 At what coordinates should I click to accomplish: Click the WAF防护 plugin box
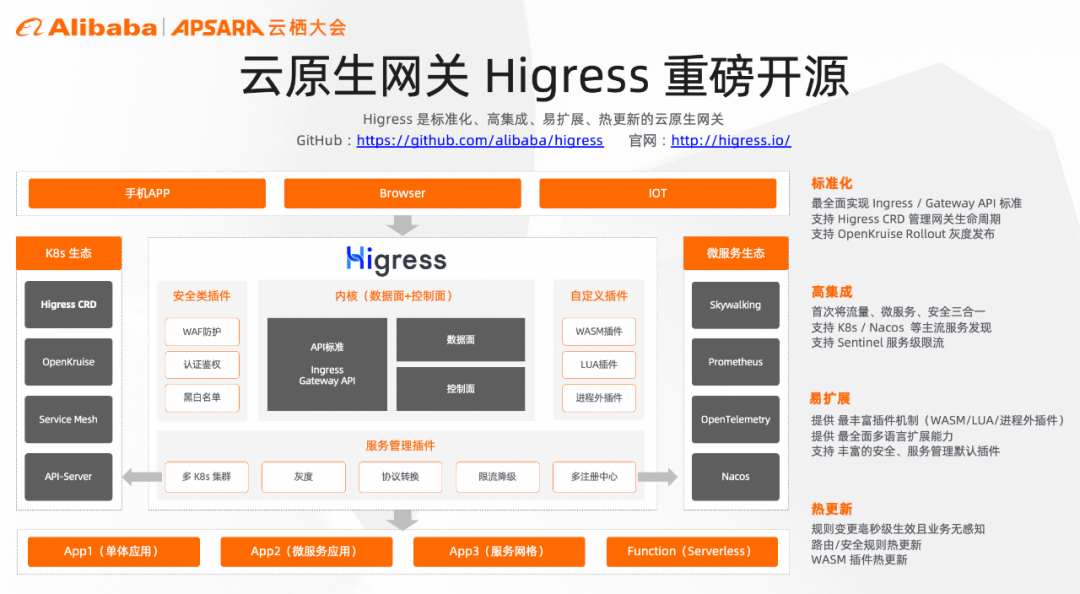202,331
